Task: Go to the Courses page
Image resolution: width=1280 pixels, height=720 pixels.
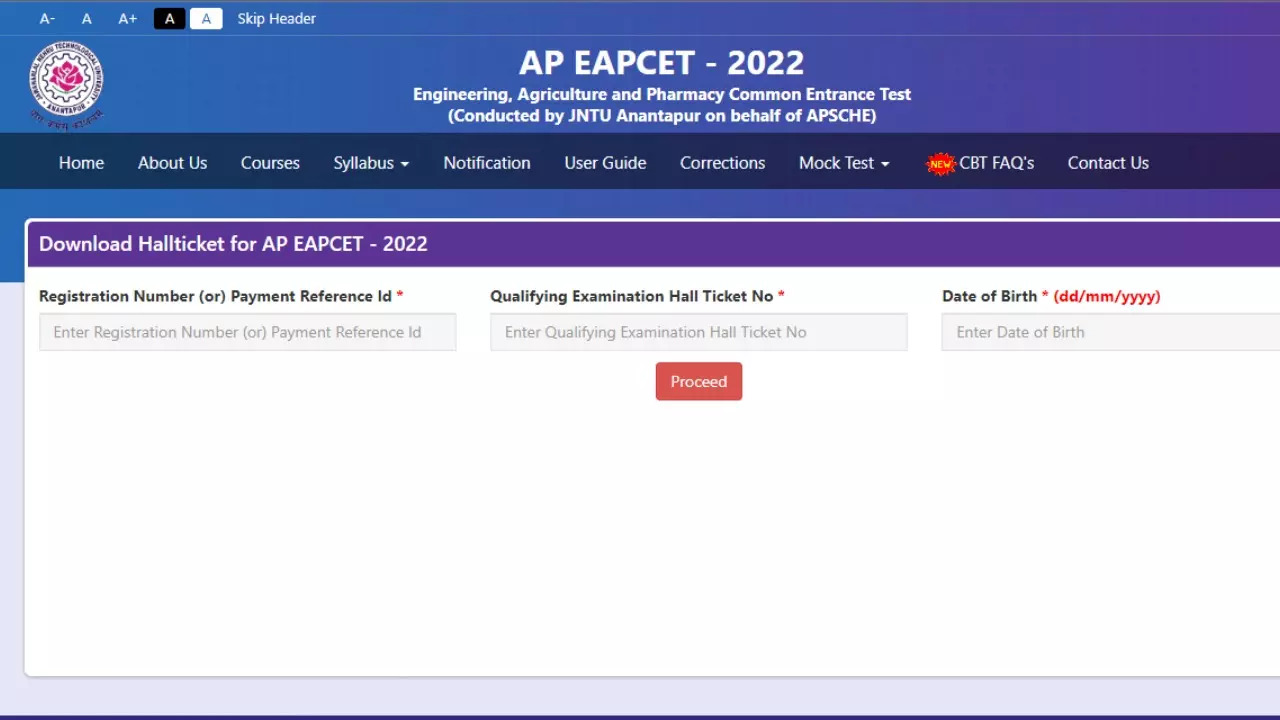Action: pyautogui.click(x=270, y=163)
